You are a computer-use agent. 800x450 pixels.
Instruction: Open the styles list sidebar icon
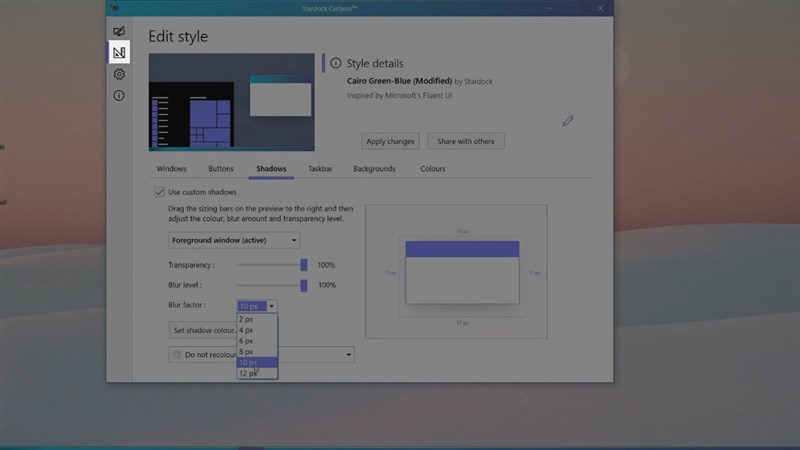119,32
